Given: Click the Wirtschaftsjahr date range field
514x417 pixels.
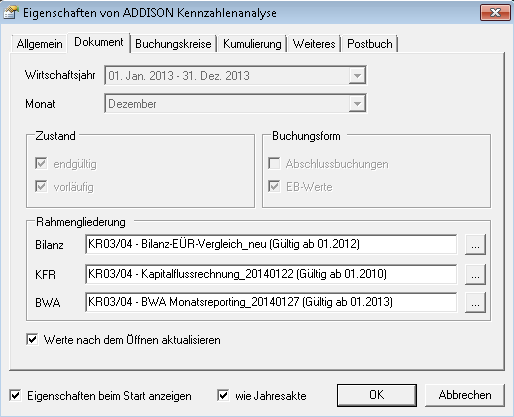Looking at the screenshot, I should 235,76.
